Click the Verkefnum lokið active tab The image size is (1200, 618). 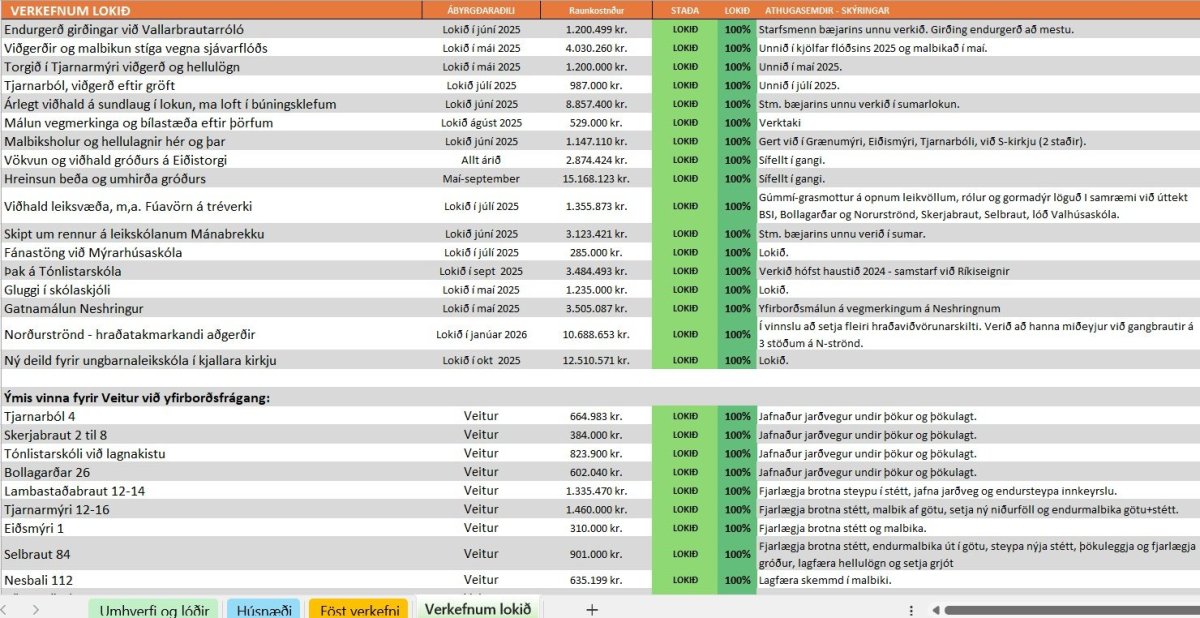click(478, 608)
